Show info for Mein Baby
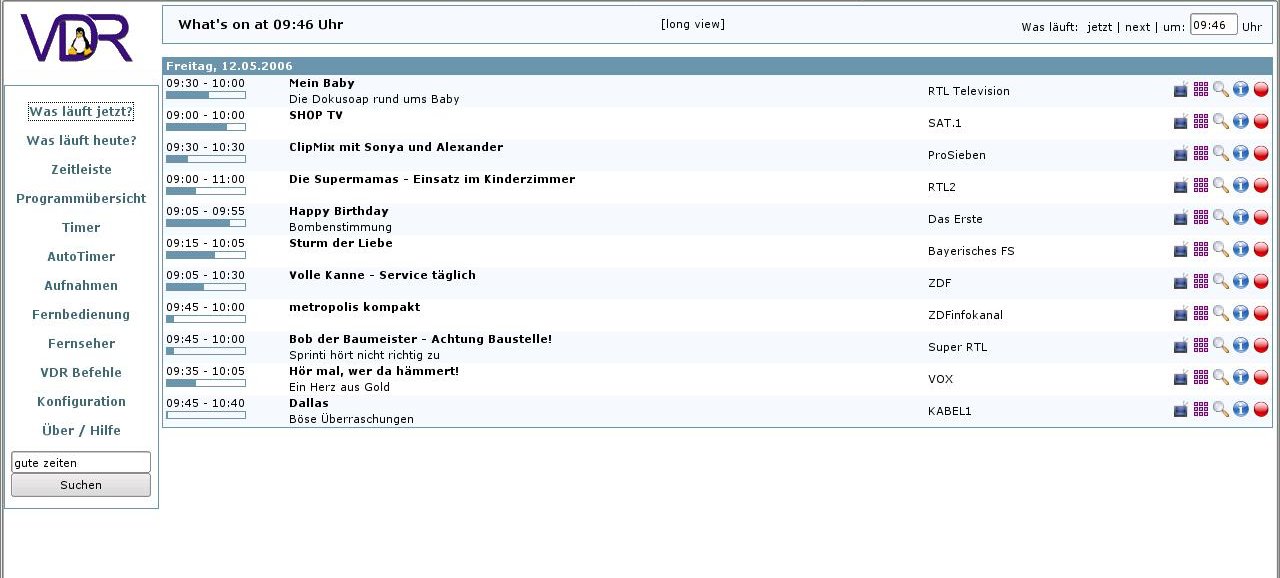Screen dimensions: 1280x578 pos(1241,90)
